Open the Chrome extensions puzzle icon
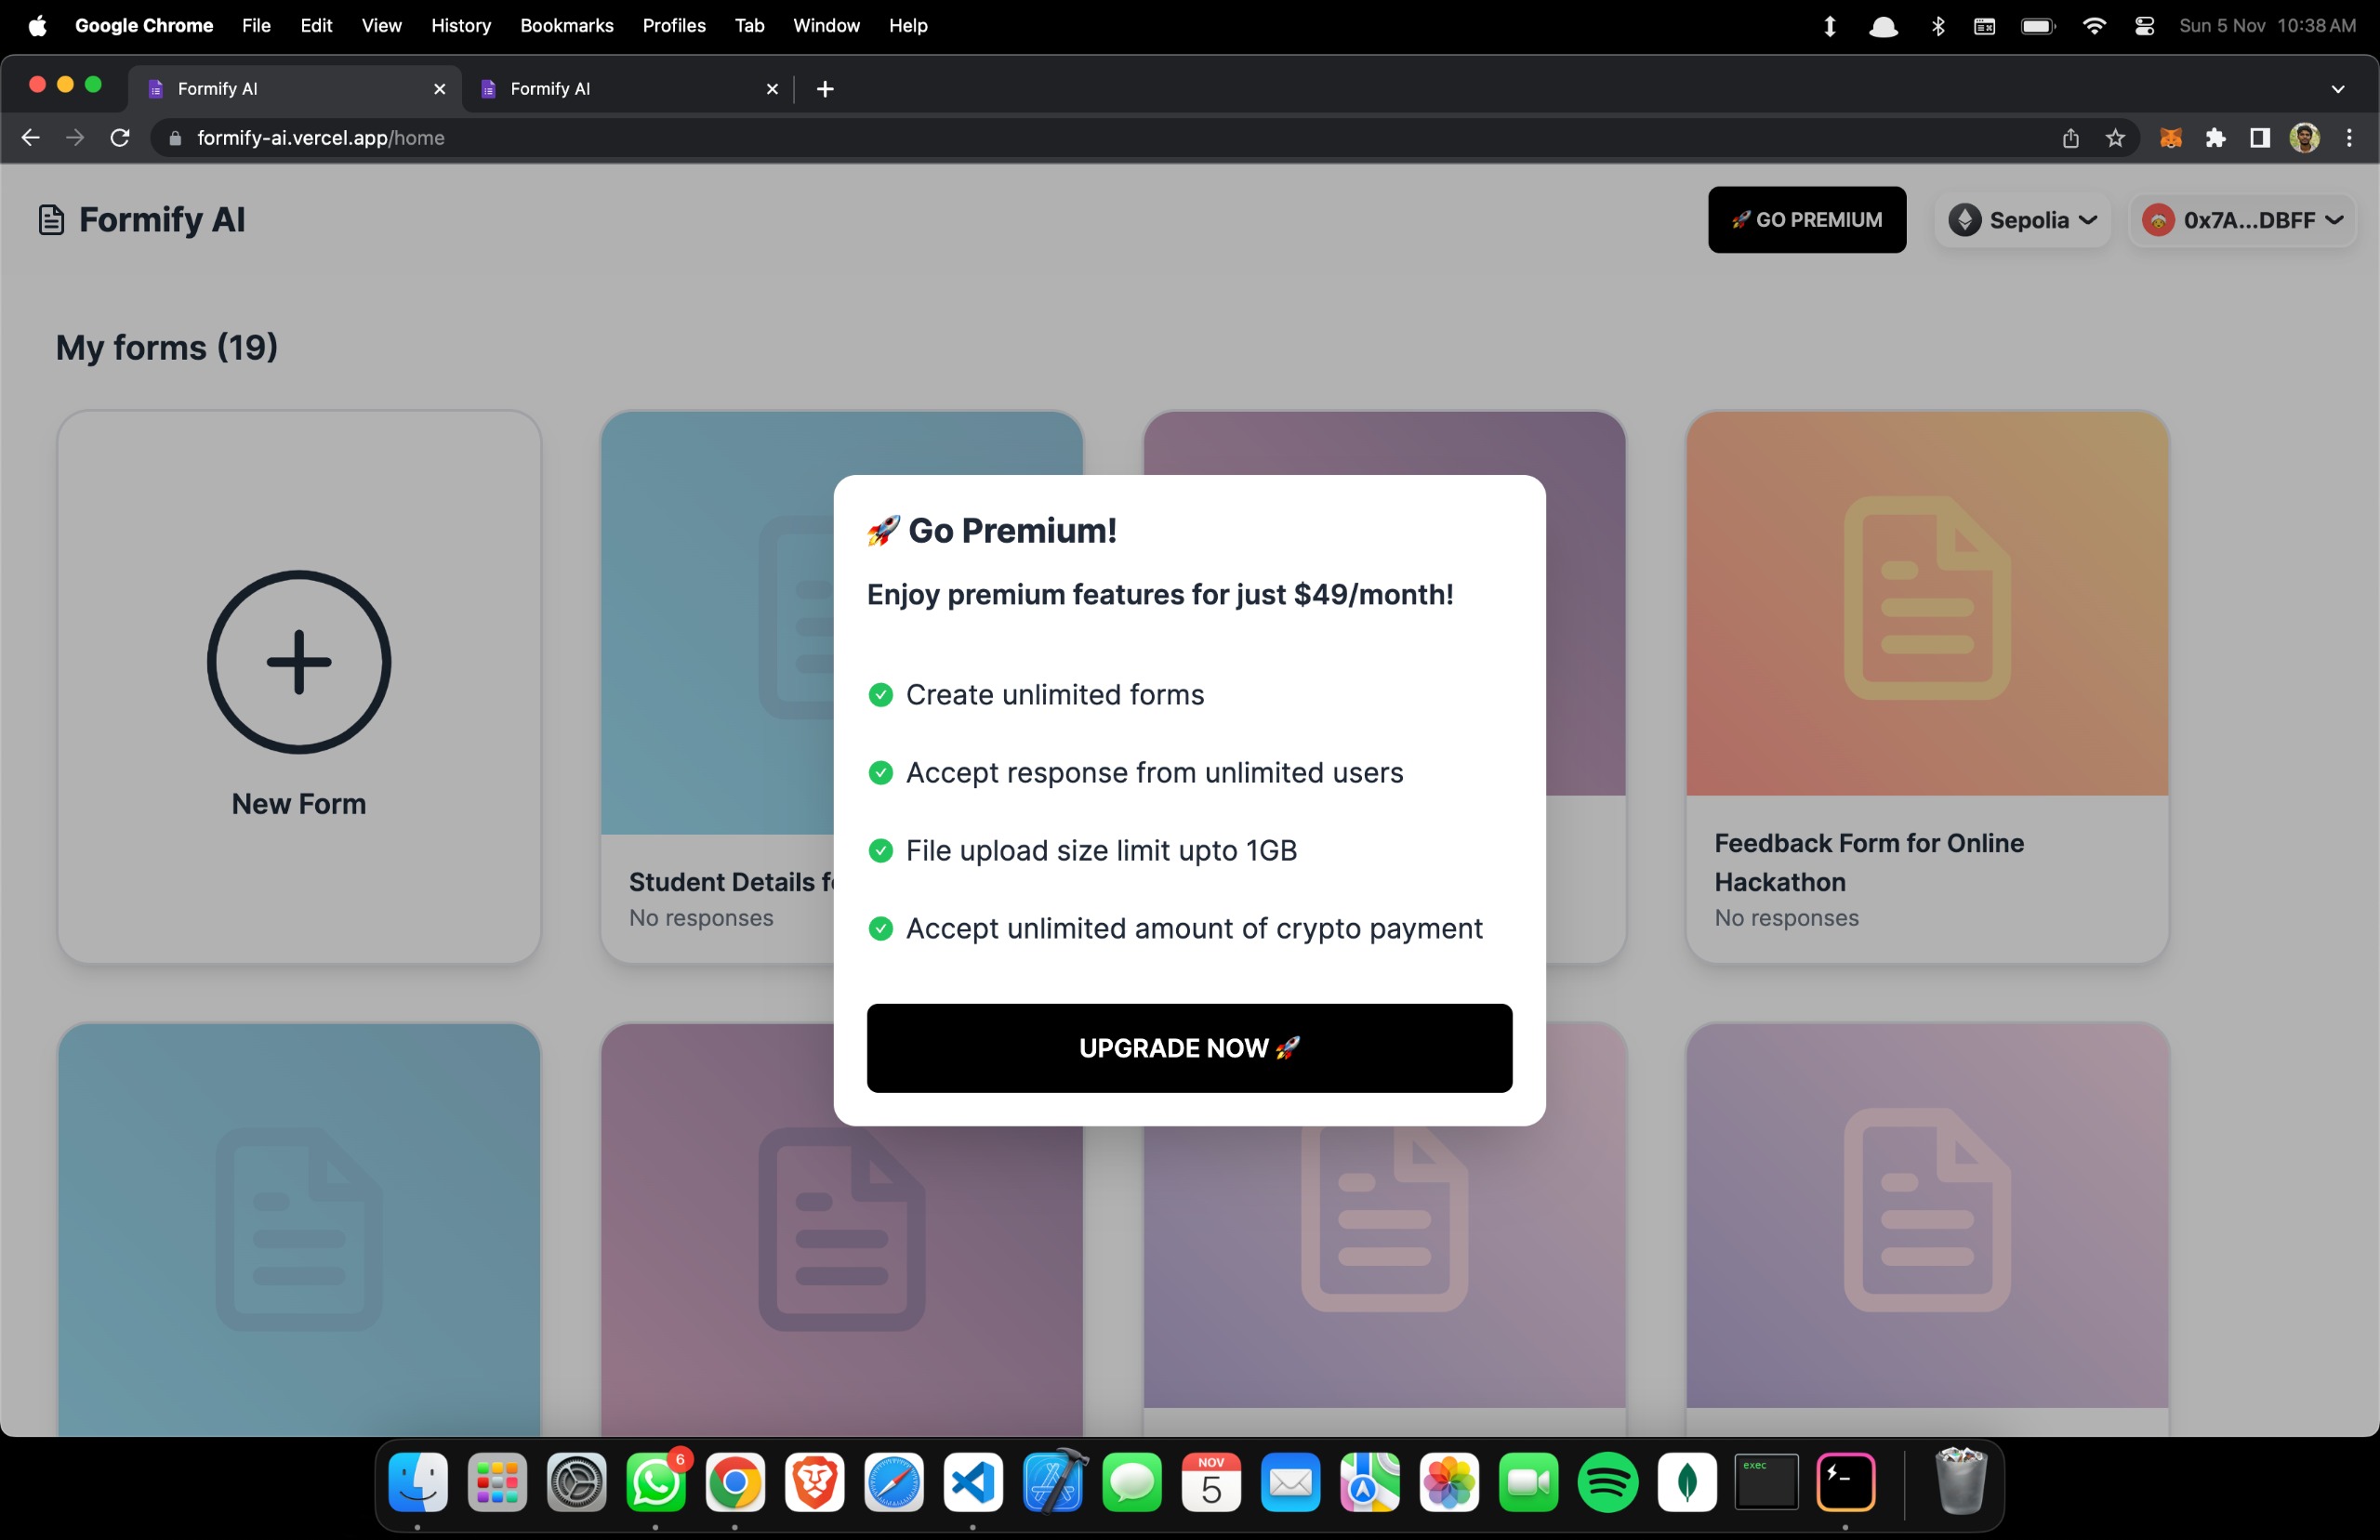2380x1540 pixels. coord(2215,138)
